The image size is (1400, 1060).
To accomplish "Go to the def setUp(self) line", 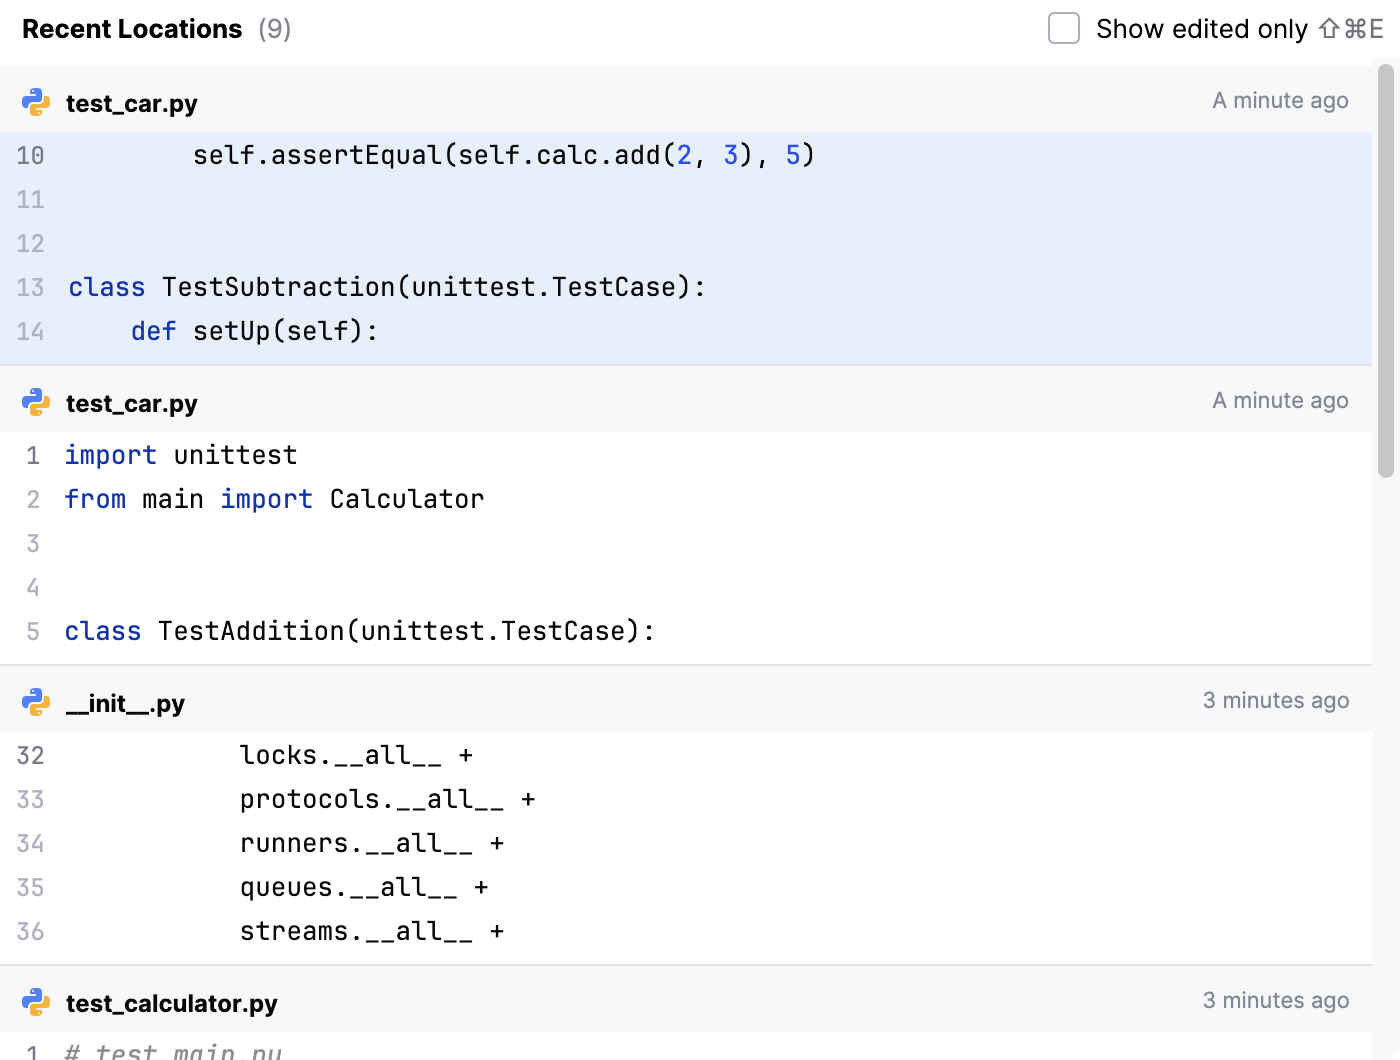I will click(x=254, y=331).
